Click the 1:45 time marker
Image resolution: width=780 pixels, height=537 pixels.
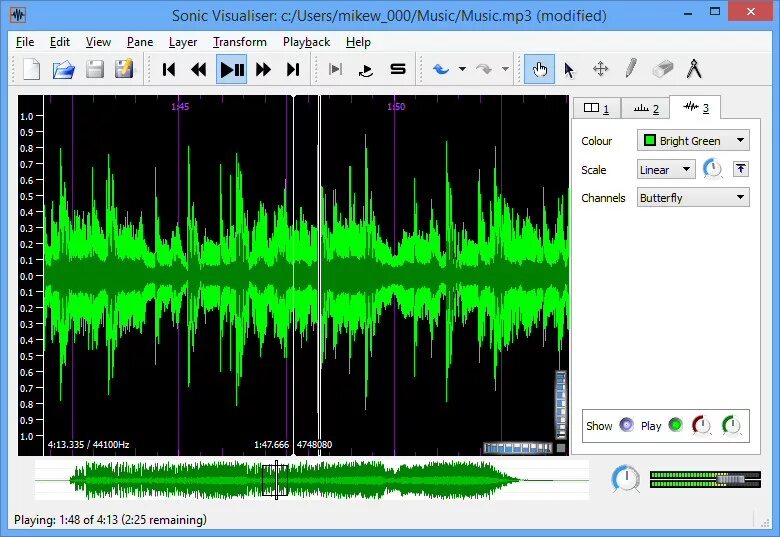click(x=180, y=106)
